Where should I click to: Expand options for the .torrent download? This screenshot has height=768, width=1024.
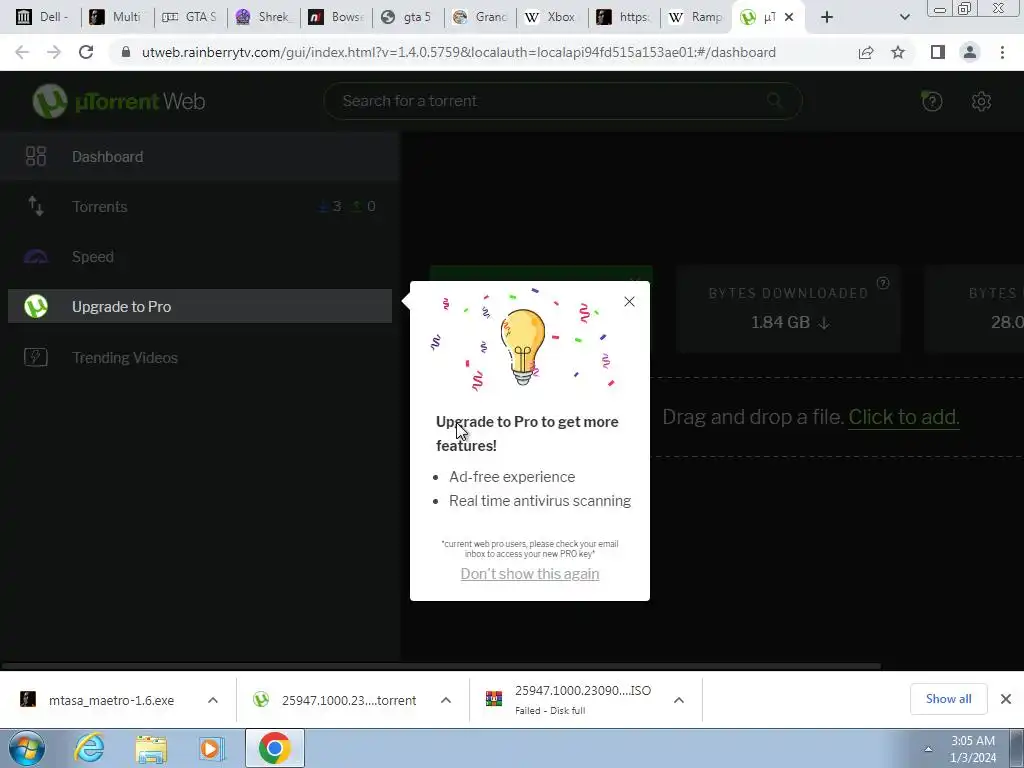point(446,700)
